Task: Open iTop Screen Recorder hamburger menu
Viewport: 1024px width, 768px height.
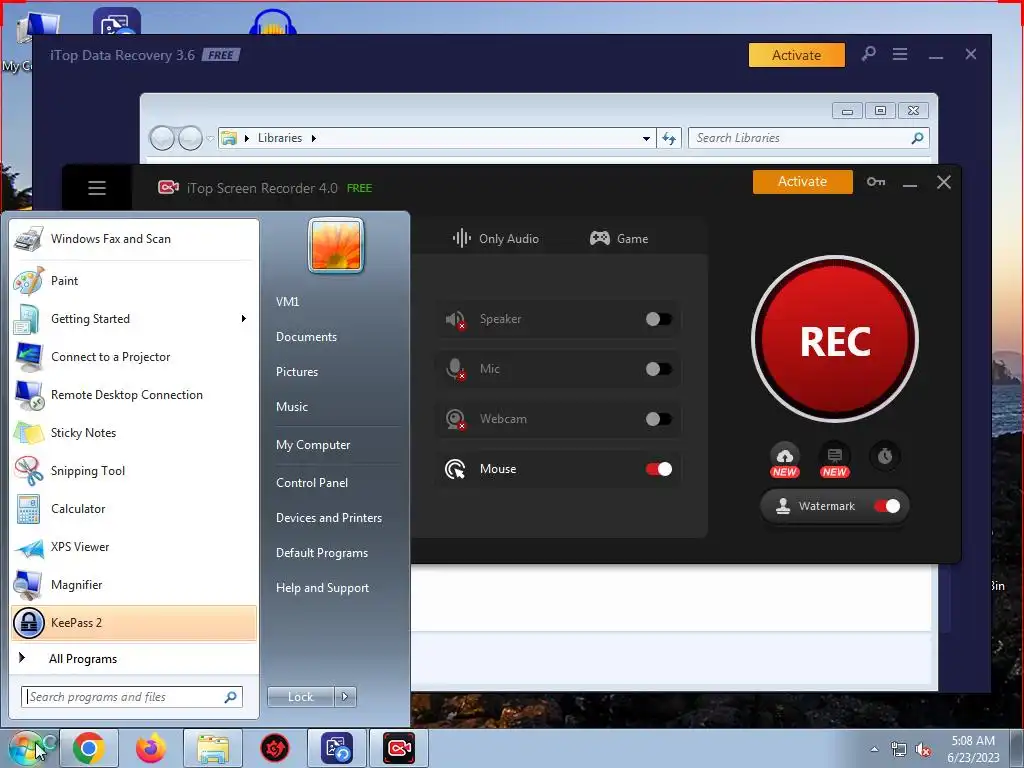Action: 97,188
